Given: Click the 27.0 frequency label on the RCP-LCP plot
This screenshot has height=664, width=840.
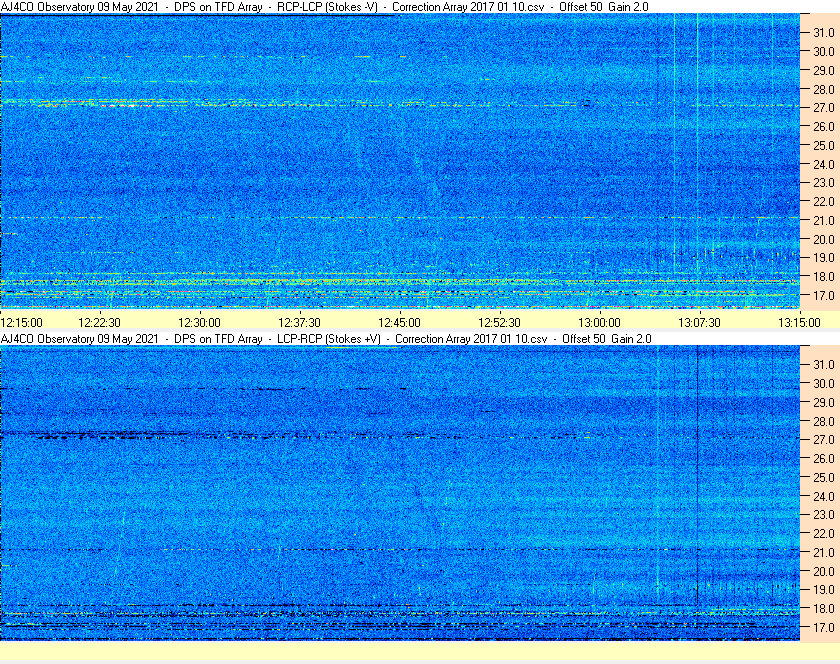Looking at the screenshot, I should [x=824, y=108].
